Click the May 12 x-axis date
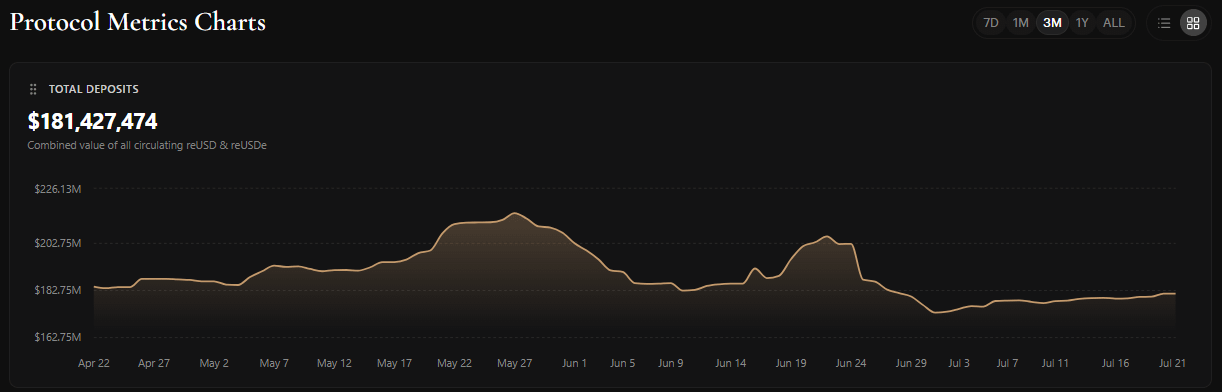Image resolution: width=1222 pixels, height=392 pixels. click(333, 363)
